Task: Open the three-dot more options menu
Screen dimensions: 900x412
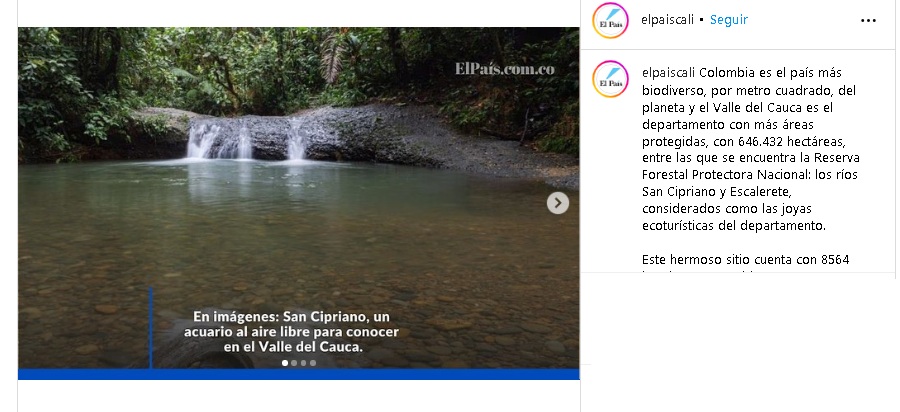Action: [868, 21]
